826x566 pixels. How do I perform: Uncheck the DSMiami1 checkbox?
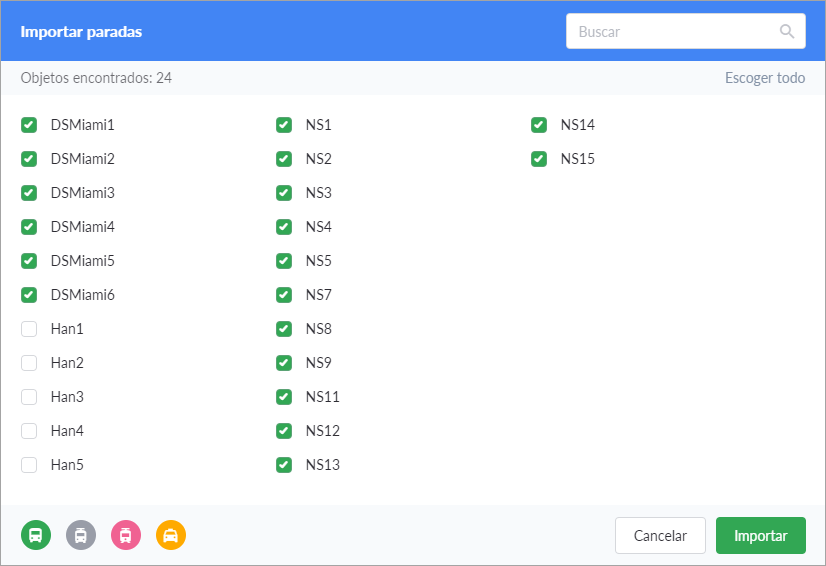(29, 125)
